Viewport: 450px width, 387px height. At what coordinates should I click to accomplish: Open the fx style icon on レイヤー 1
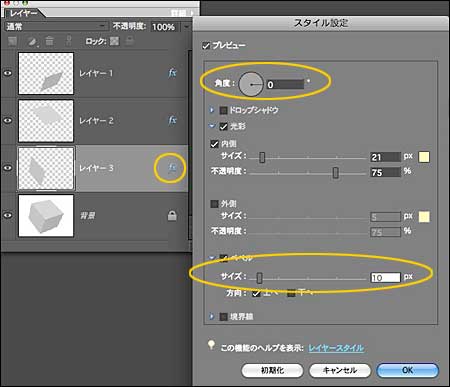[x=172, y=73]
